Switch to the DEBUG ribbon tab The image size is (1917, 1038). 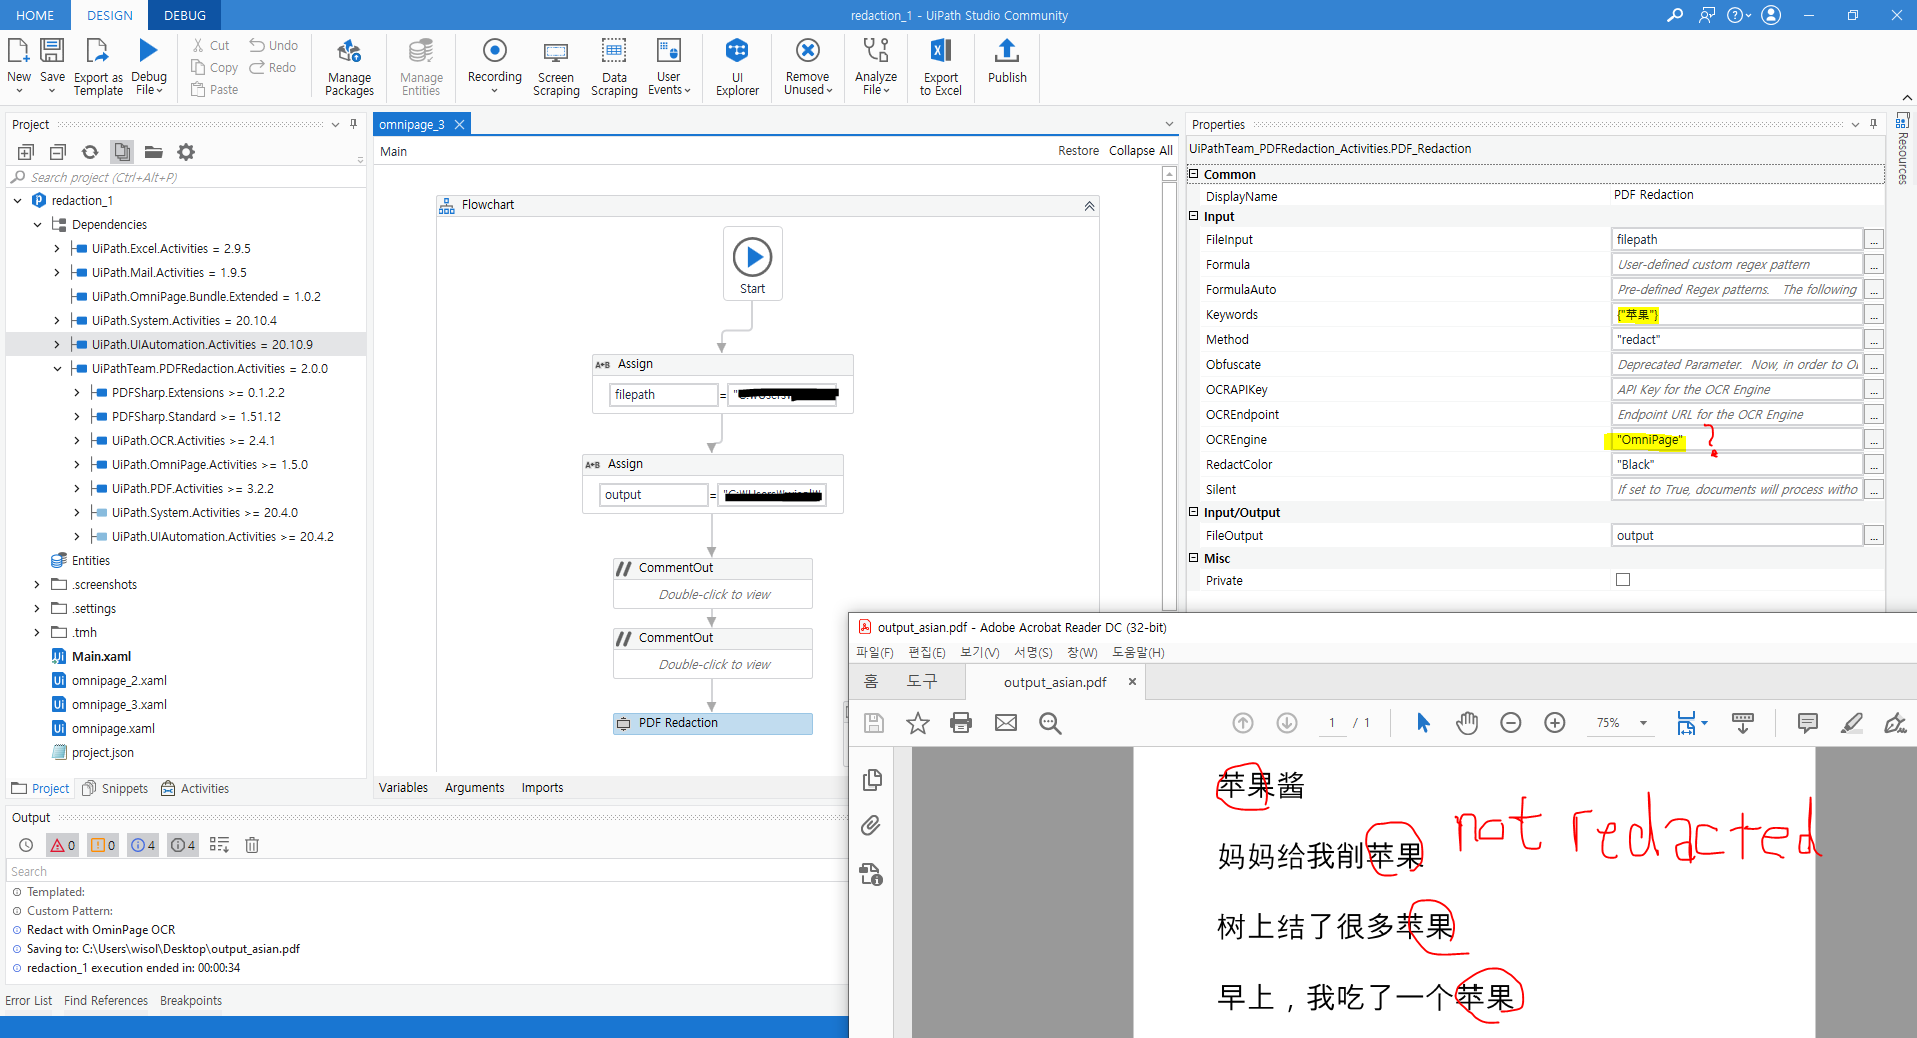[185, 15]
